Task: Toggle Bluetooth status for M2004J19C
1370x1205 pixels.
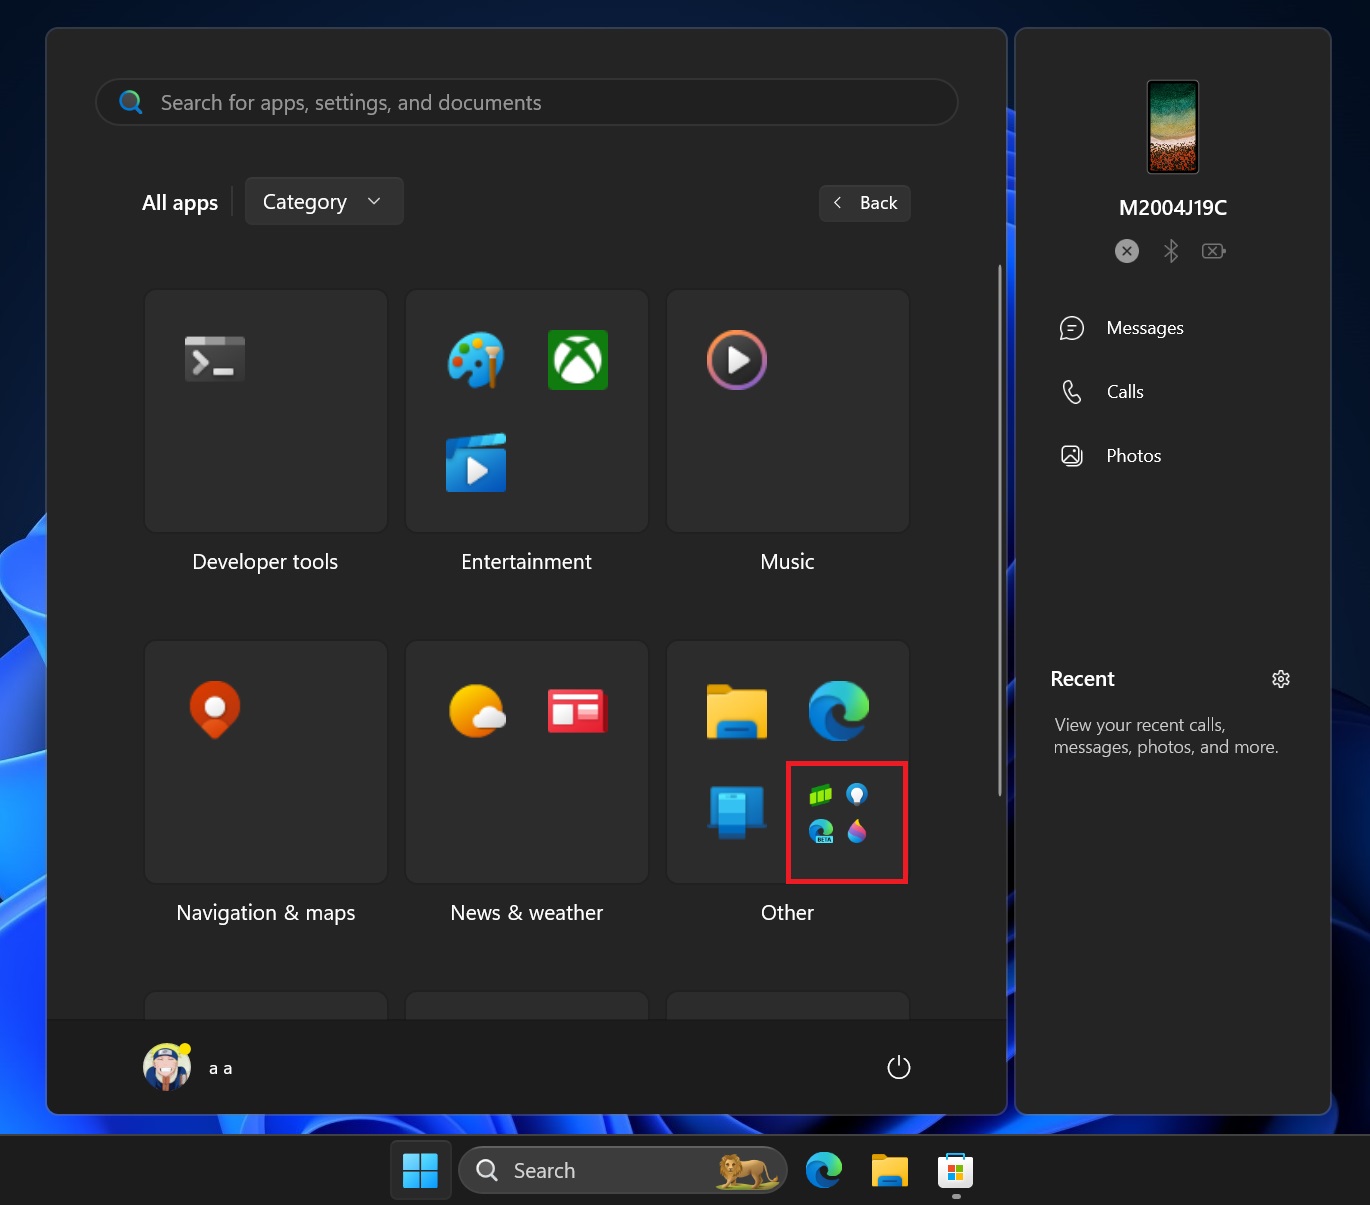Action: [x=1170, y=251]
